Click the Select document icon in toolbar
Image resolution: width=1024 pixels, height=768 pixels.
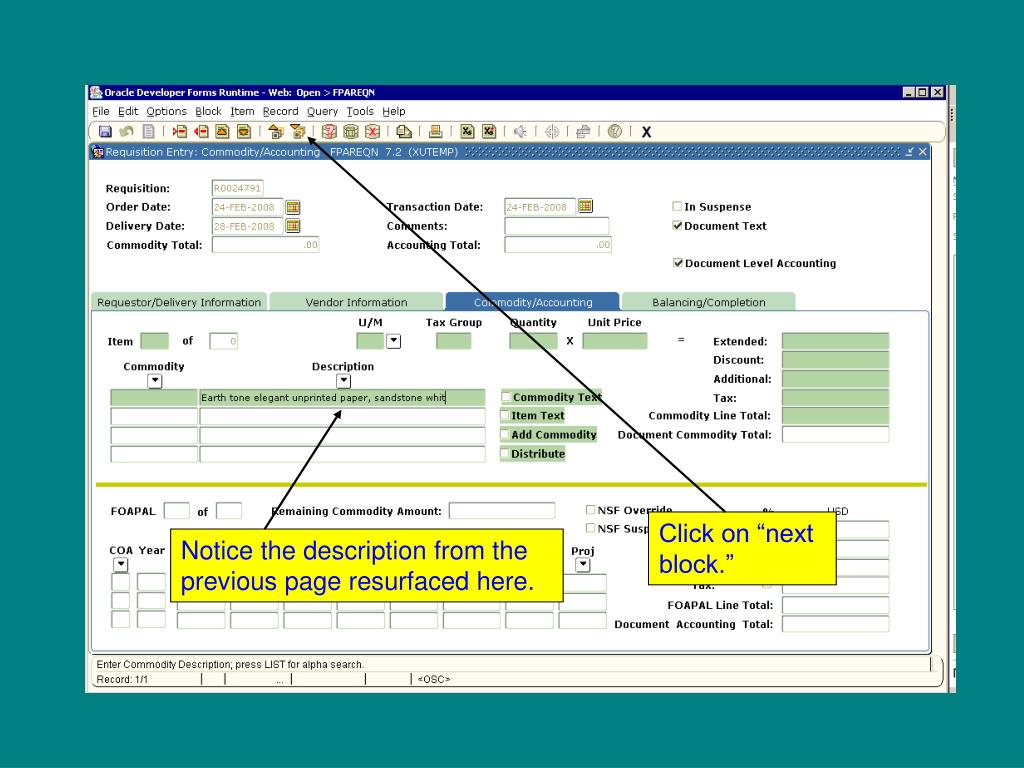148,131
